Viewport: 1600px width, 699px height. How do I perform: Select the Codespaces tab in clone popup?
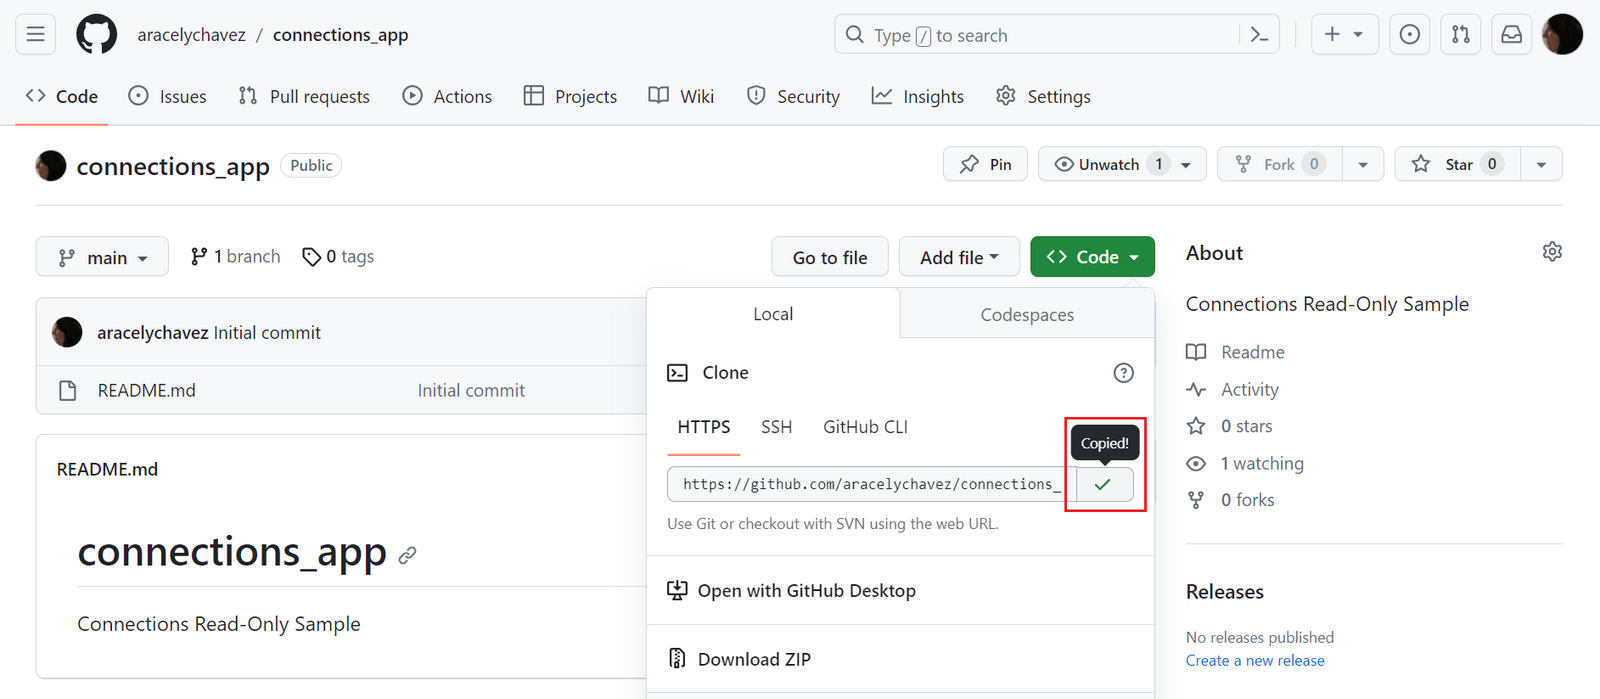click(1027, 315)
